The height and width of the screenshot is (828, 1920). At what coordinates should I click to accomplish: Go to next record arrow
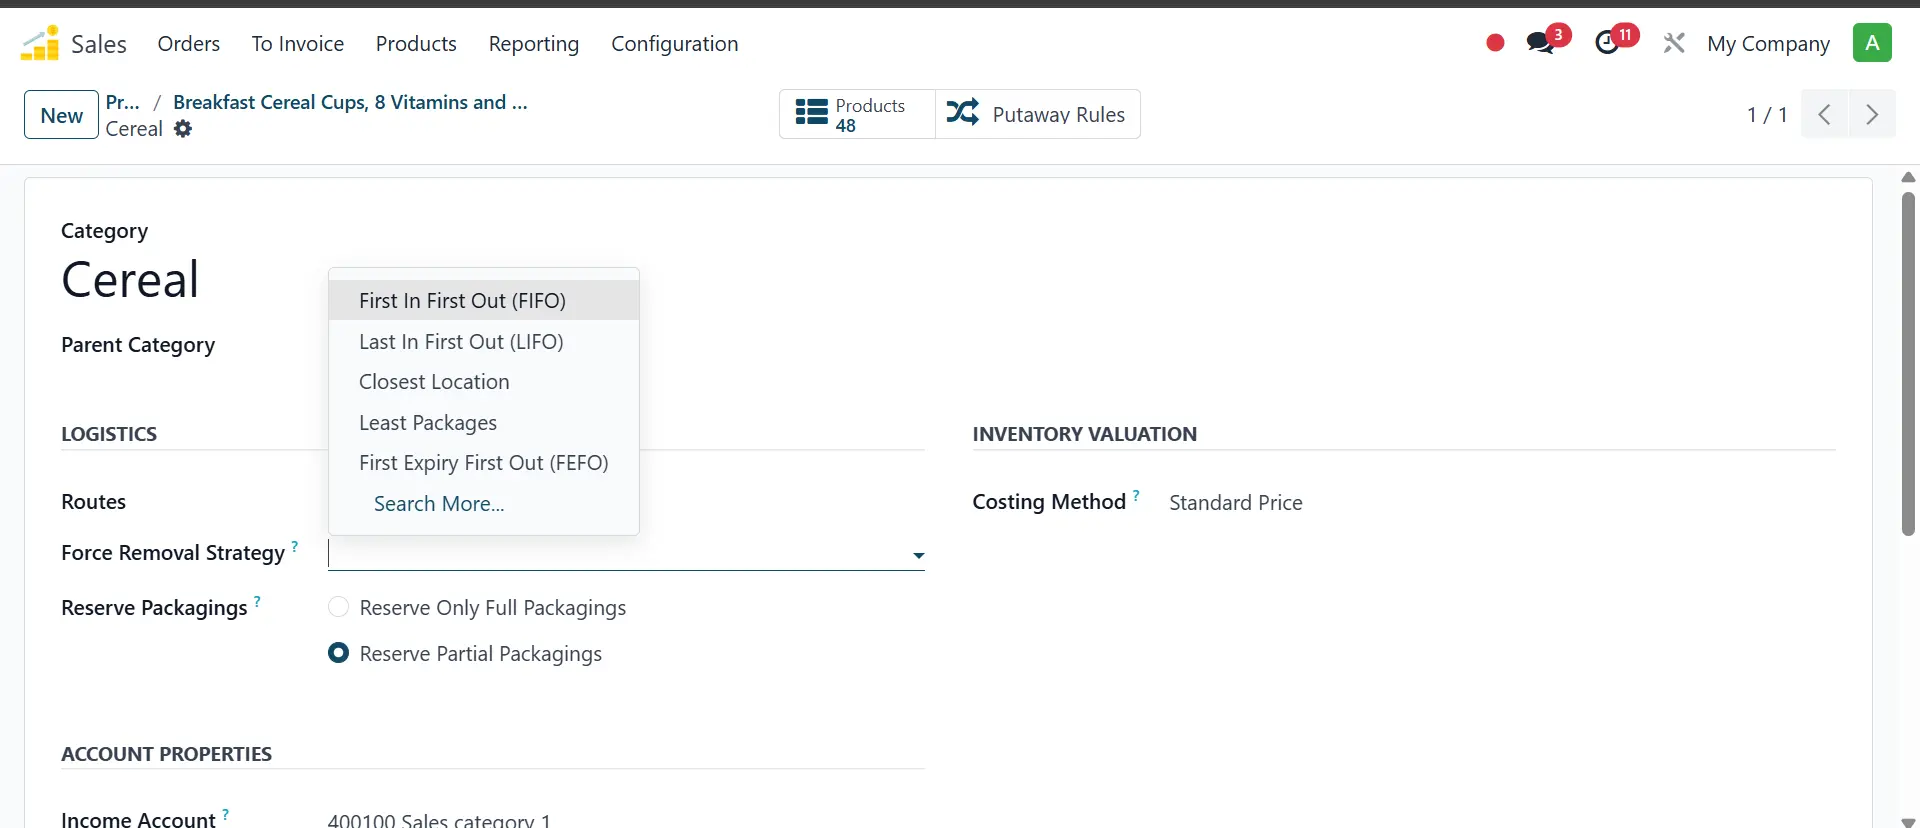[1872, 115]
